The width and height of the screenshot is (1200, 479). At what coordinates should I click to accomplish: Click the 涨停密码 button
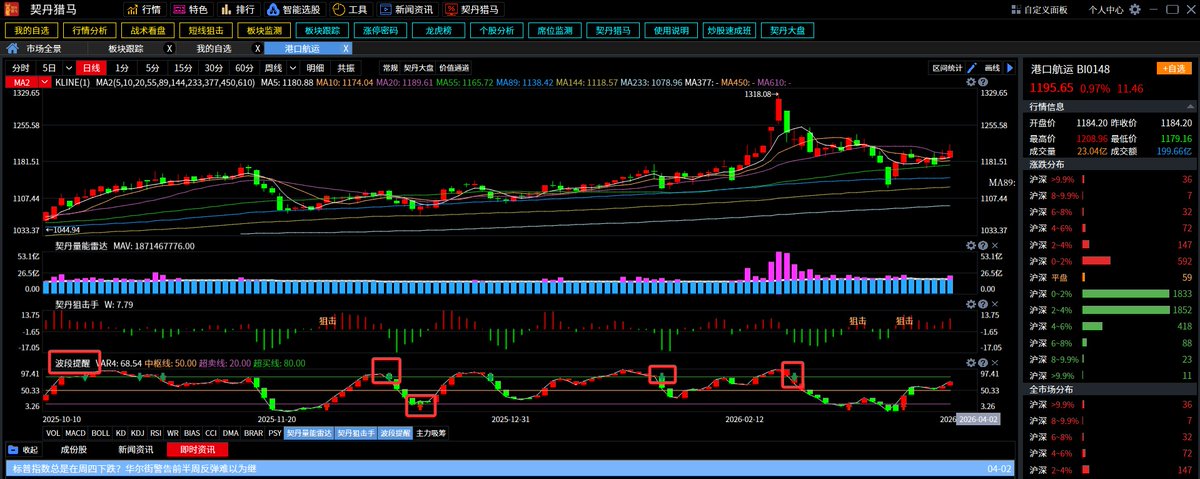click(x=382, y=31)
